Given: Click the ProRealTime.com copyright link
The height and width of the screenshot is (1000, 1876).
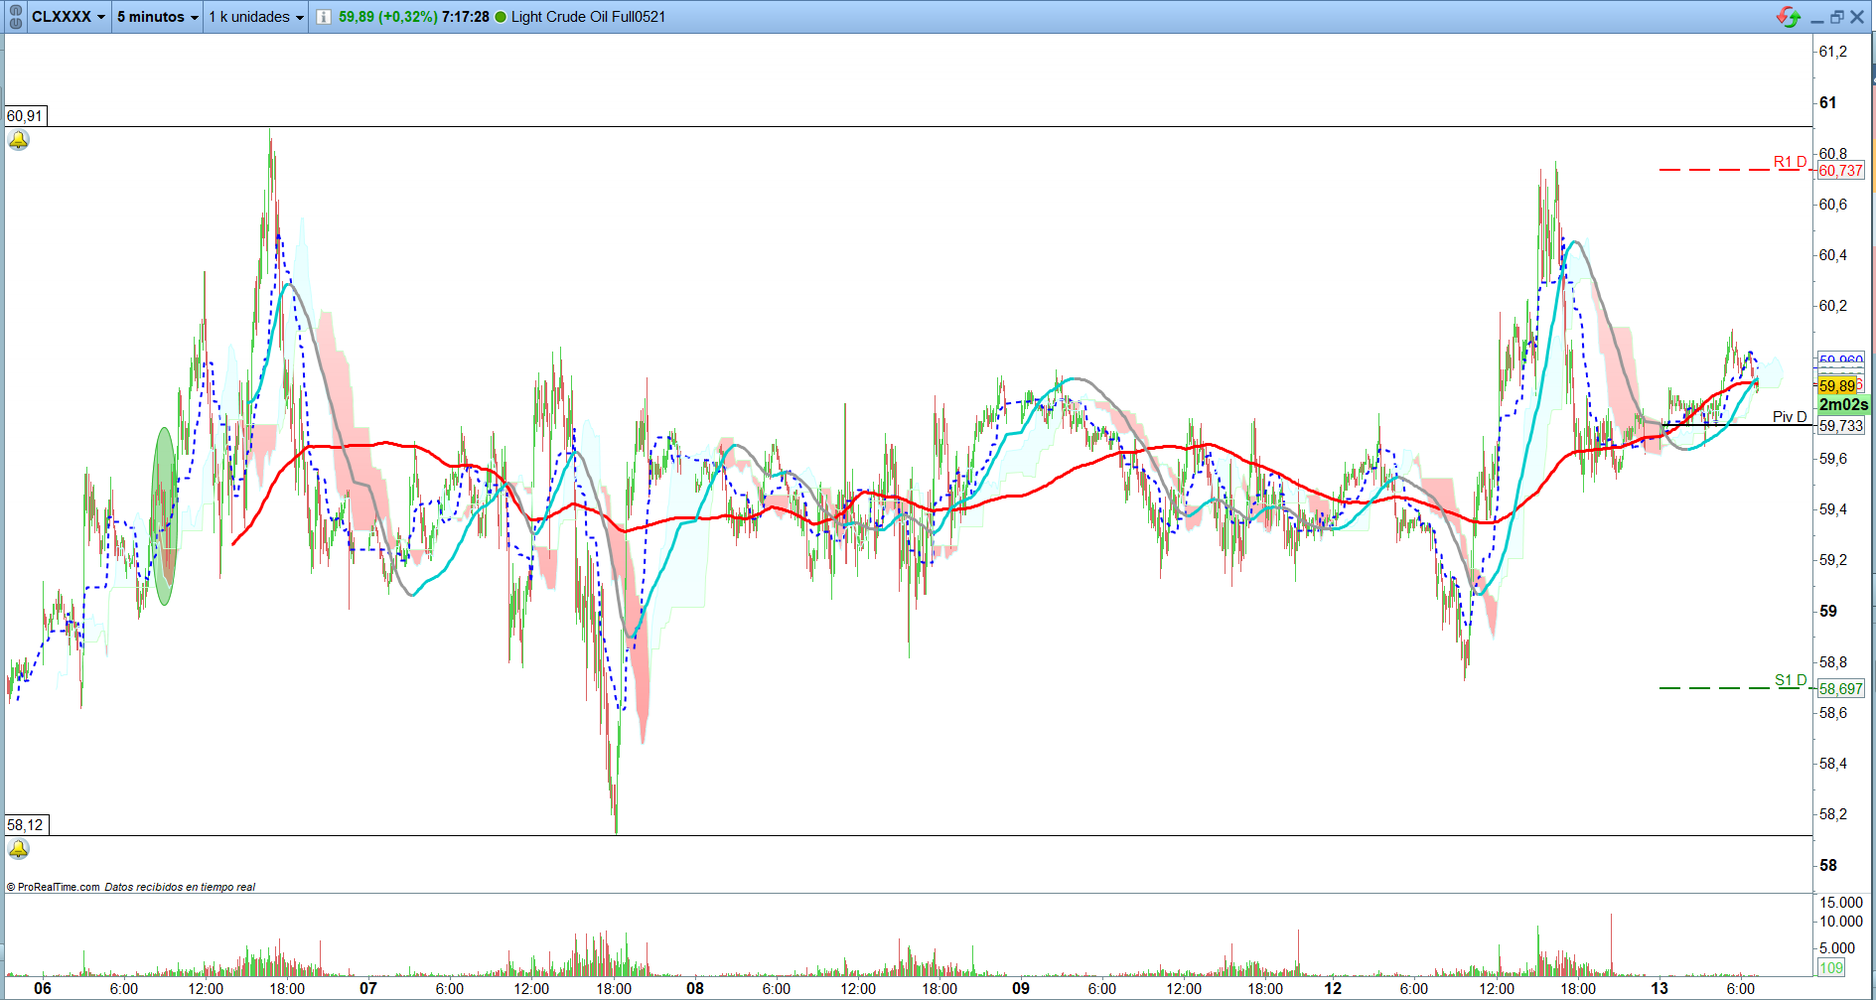Looking at the screenshot, I should 53,887.
